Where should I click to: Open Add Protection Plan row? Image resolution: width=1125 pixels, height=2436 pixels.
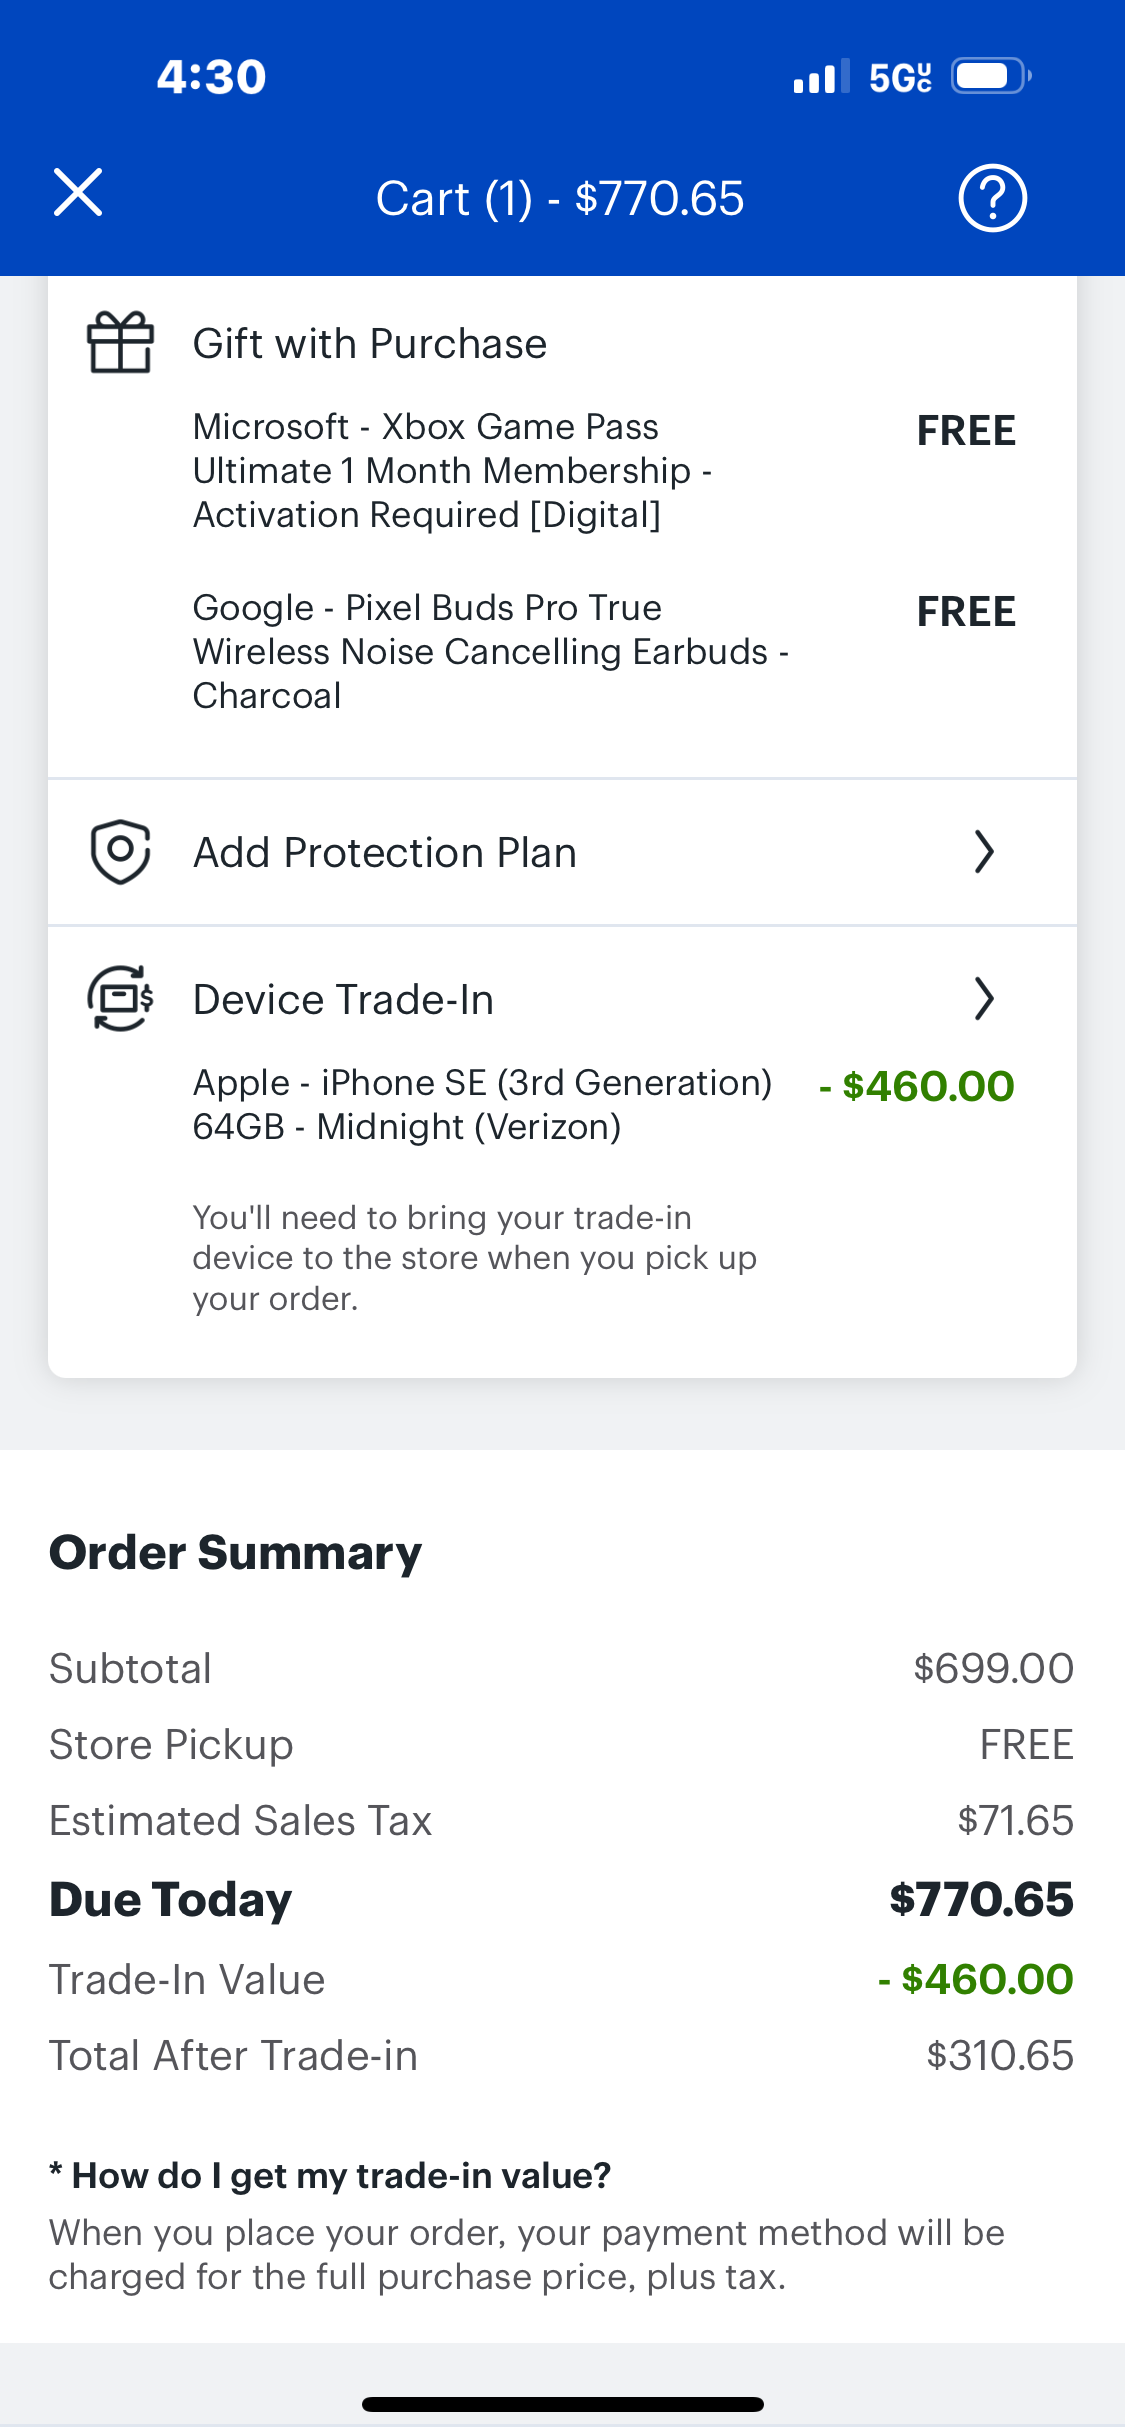click(562, 853)
